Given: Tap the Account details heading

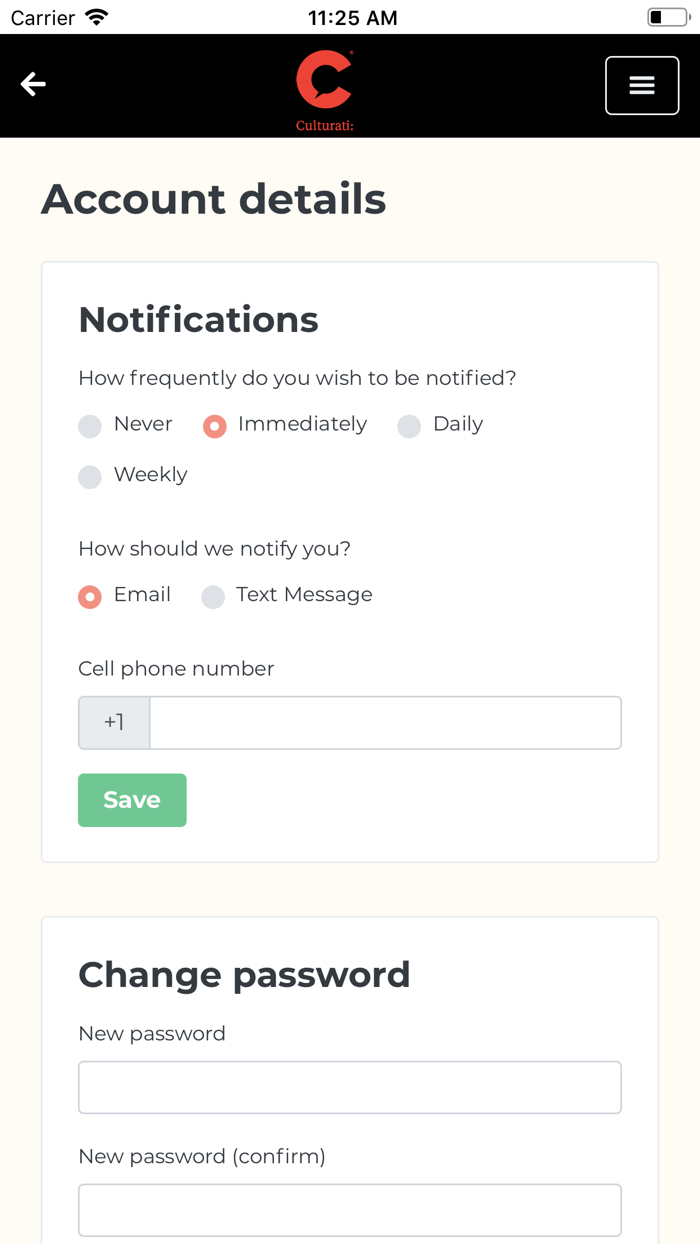Looking at the screenshot, I should pyautogui.click(x=214, y=199).
